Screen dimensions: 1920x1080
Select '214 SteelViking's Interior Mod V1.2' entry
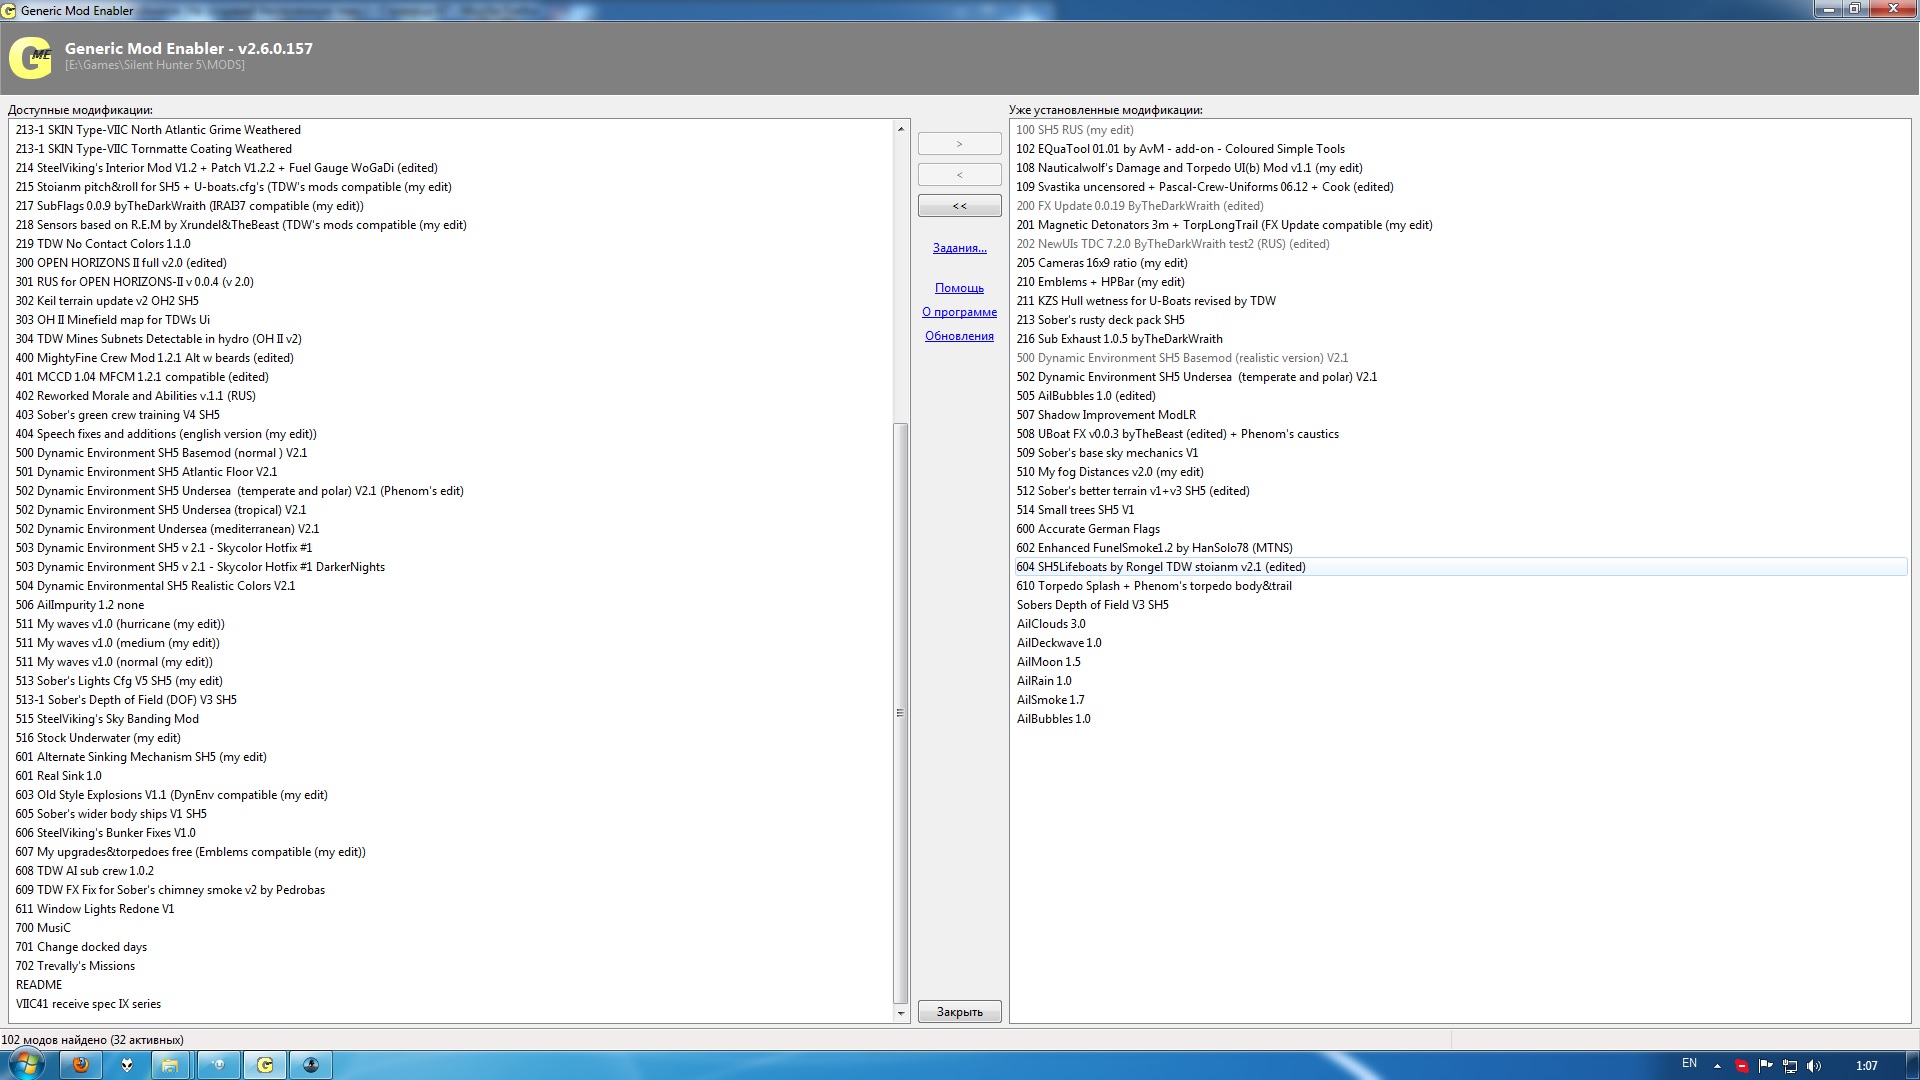pyautogui.click(x=226, y=168)
